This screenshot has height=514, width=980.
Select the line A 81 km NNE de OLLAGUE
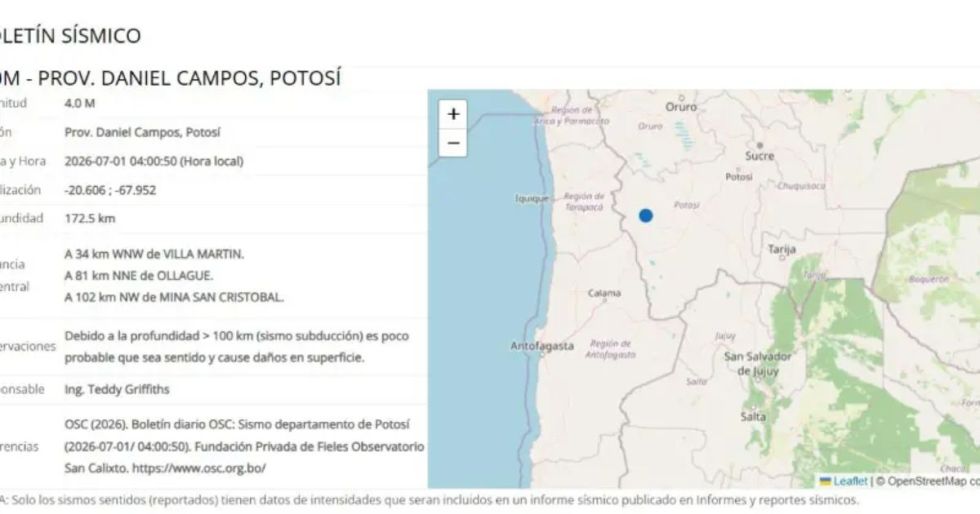139,275
